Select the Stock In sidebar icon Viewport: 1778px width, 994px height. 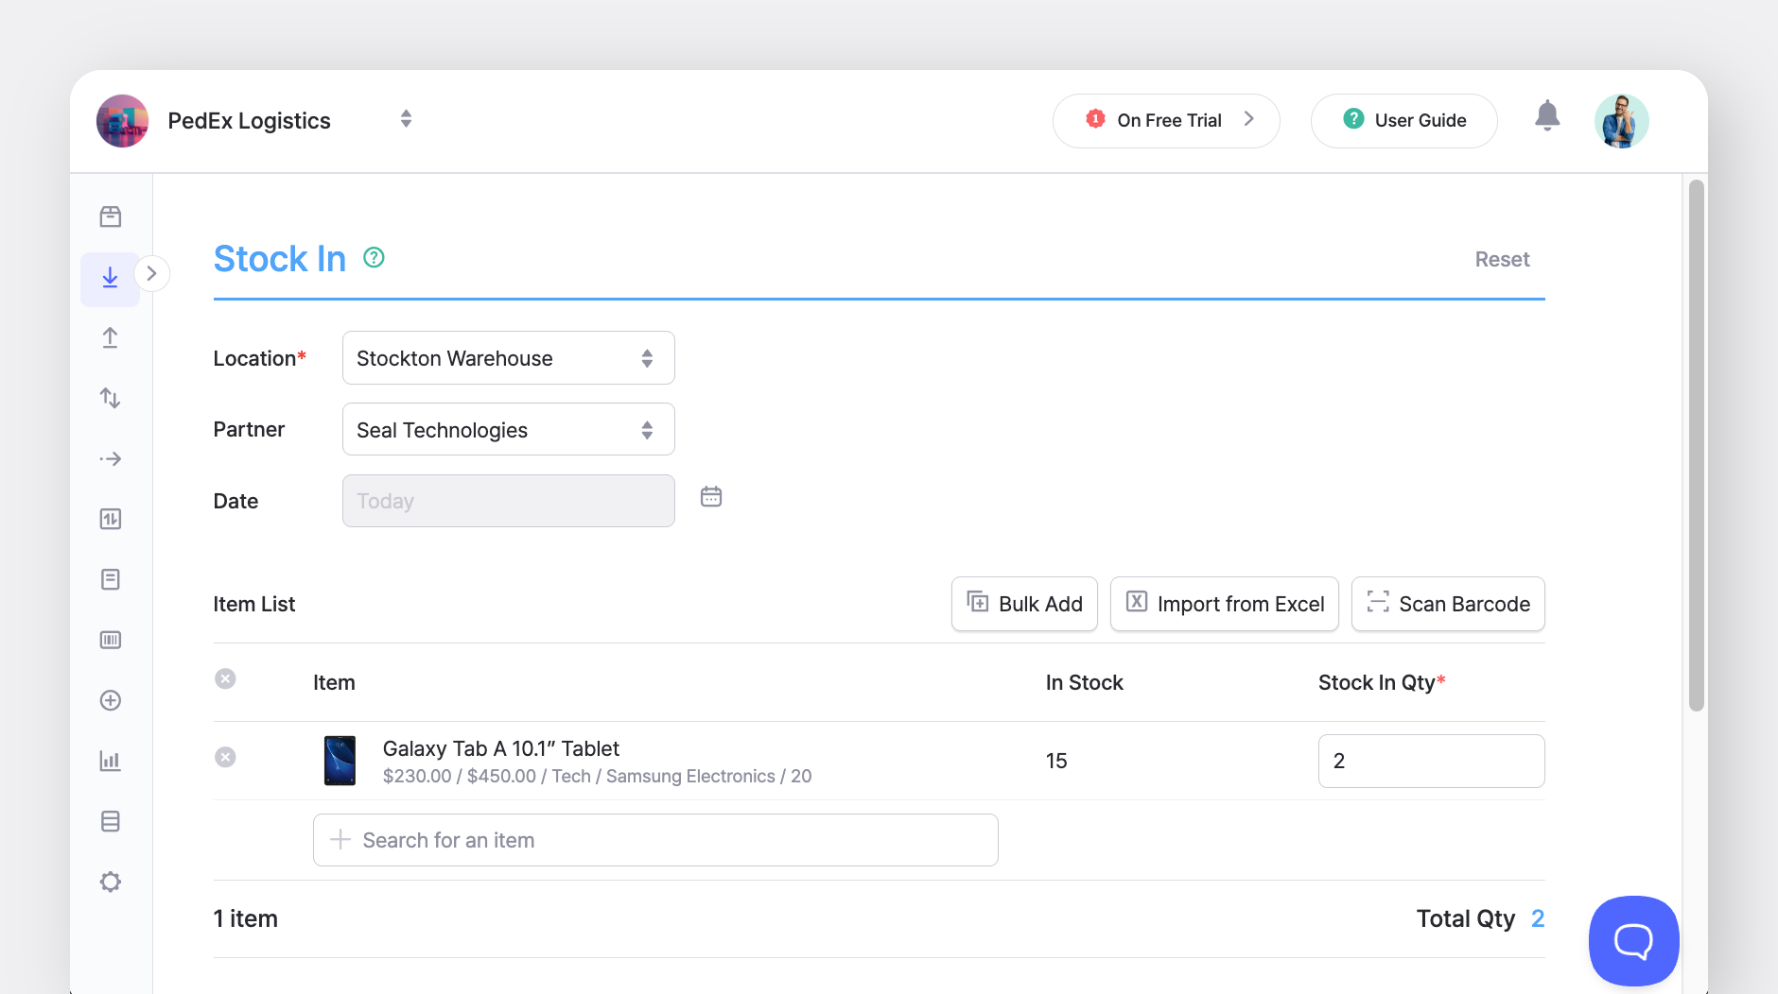pos(110,278)
